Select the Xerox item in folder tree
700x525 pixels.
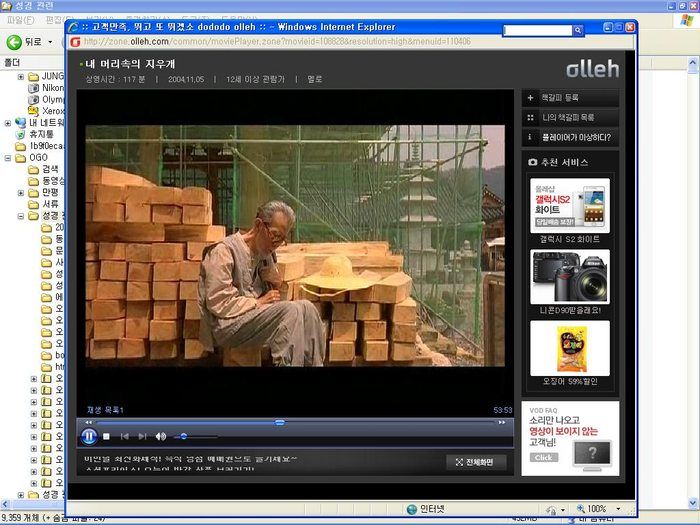pos(46,111)
